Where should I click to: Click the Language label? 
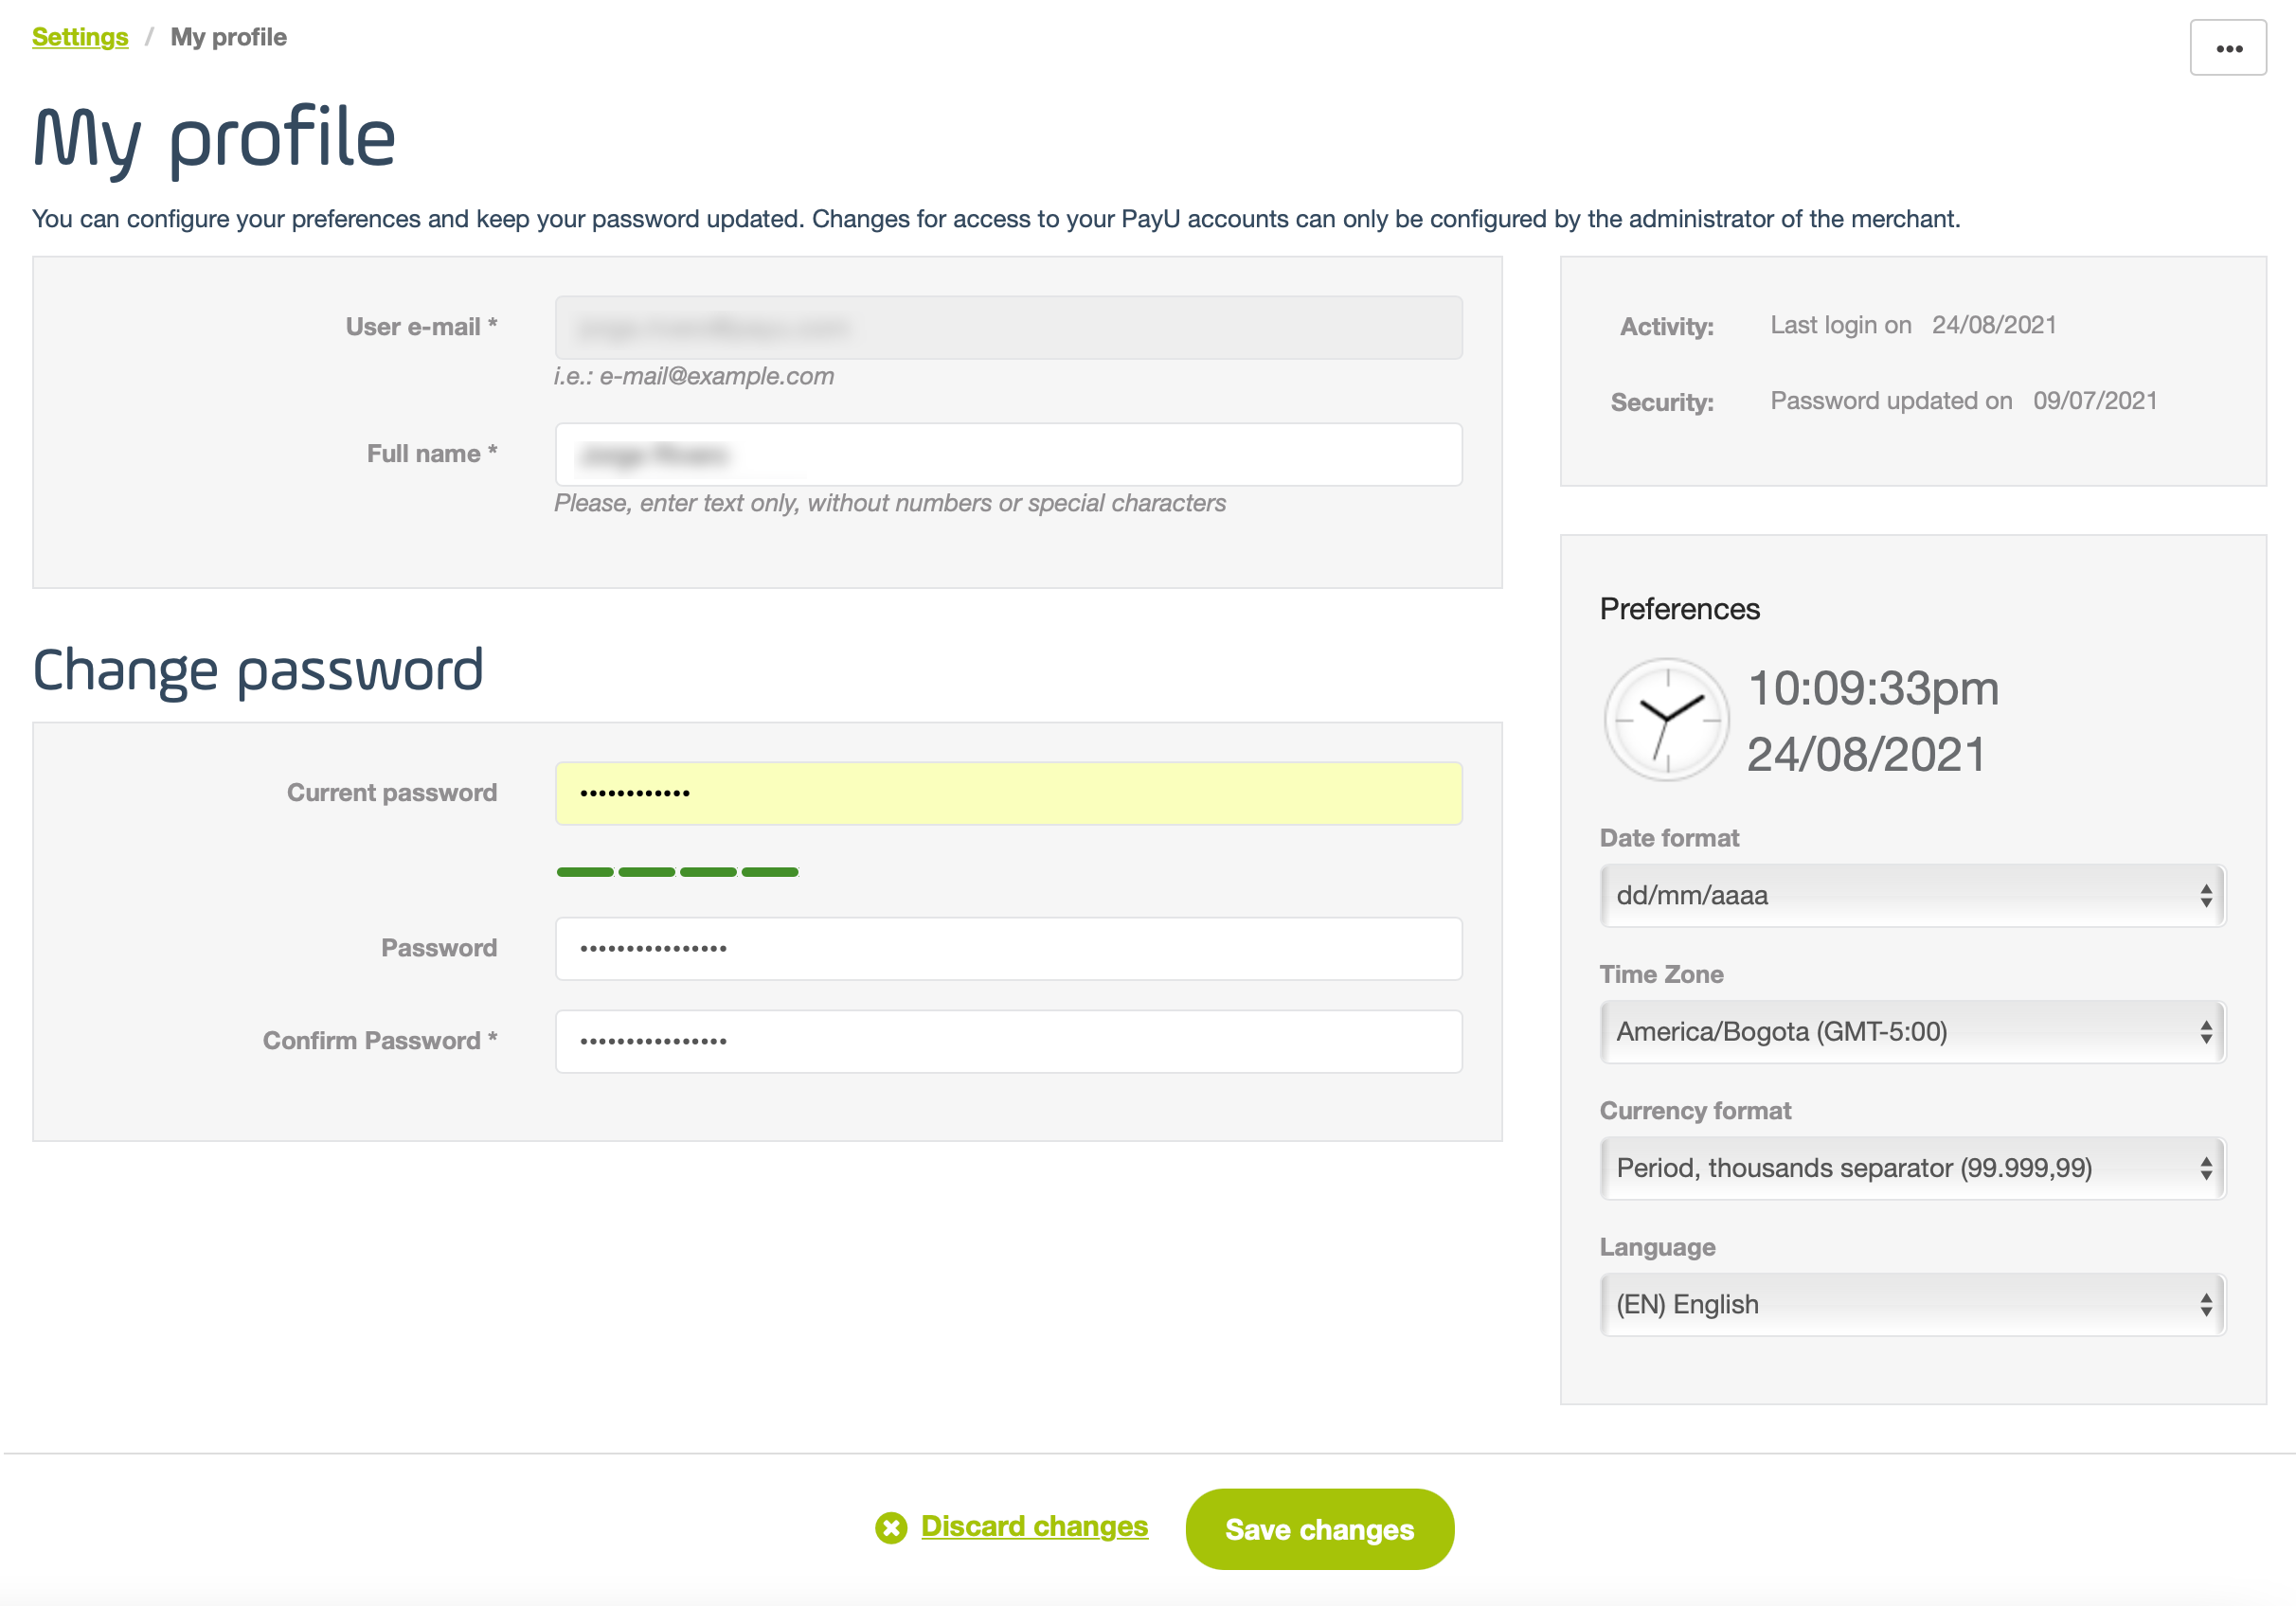1657,1248
